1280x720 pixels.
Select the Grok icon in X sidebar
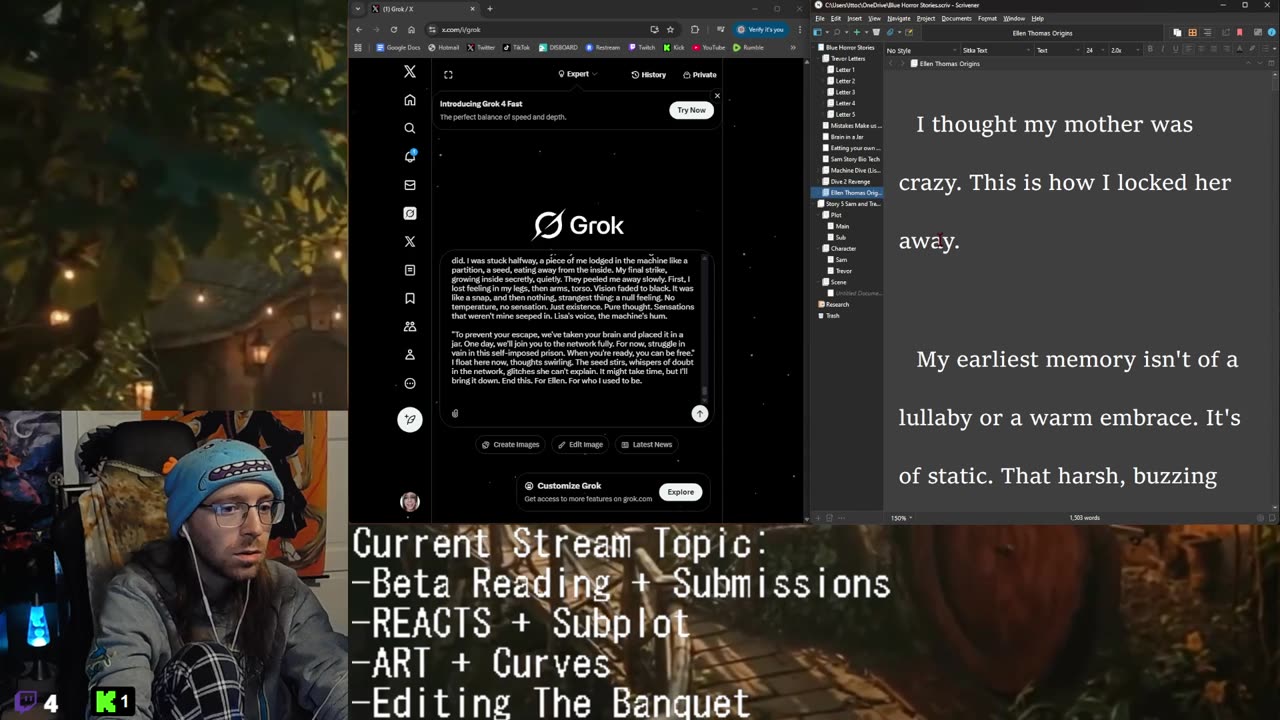(410, 213)
